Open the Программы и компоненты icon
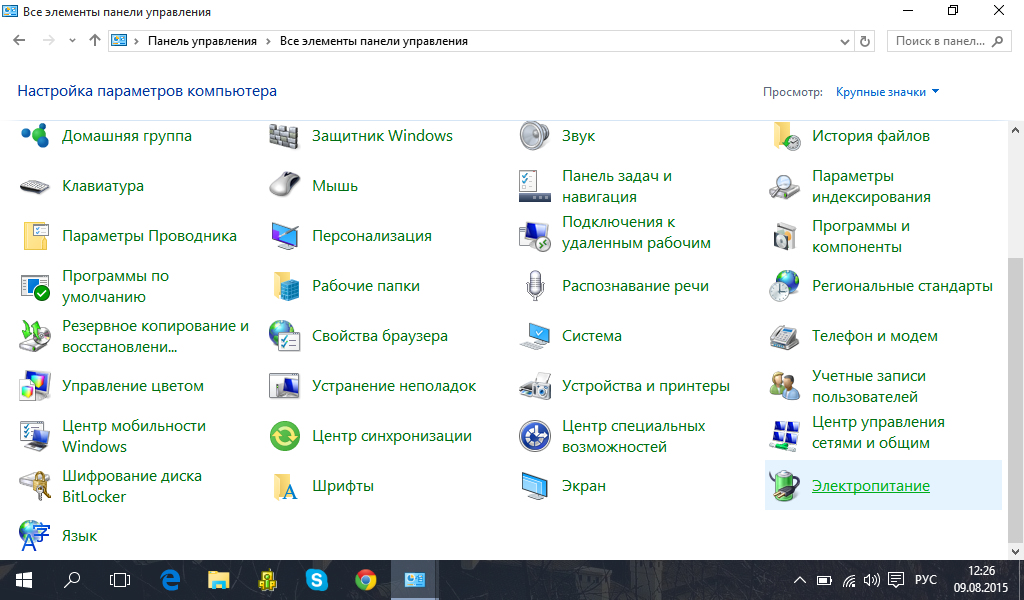The height and width of the screenshot is (600, 1024). tap(784, 236)
